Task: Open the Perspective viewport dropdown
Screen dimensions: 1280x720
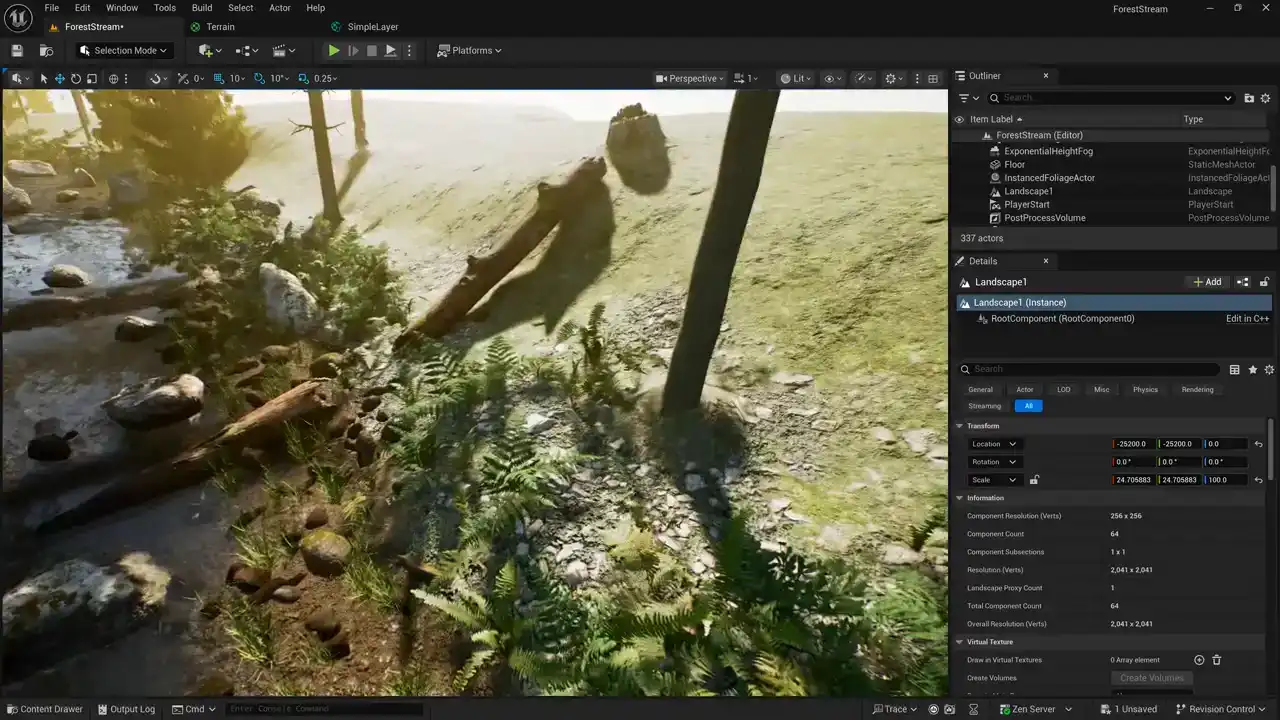Action: click(691, 79)
